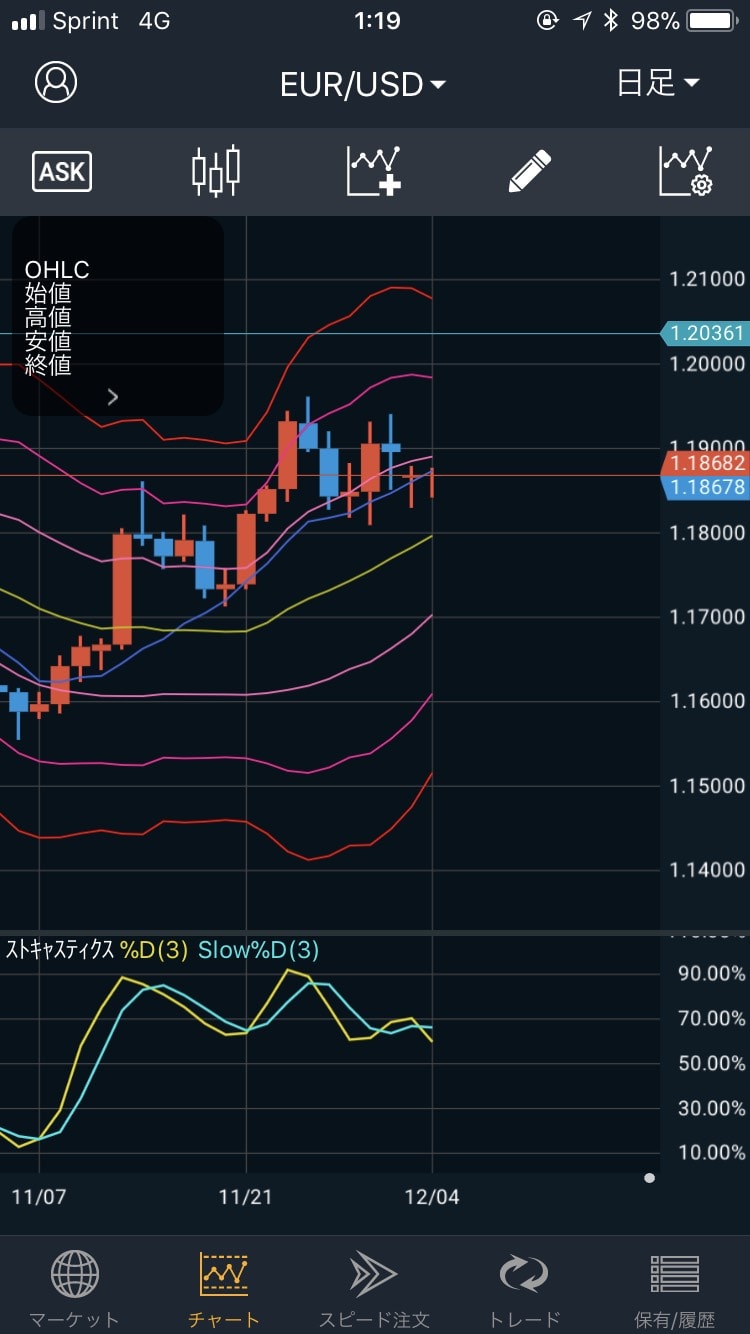Click the 12/04 date axis label
This screenshot has width=750, height=1334.
coord(432,1197)
